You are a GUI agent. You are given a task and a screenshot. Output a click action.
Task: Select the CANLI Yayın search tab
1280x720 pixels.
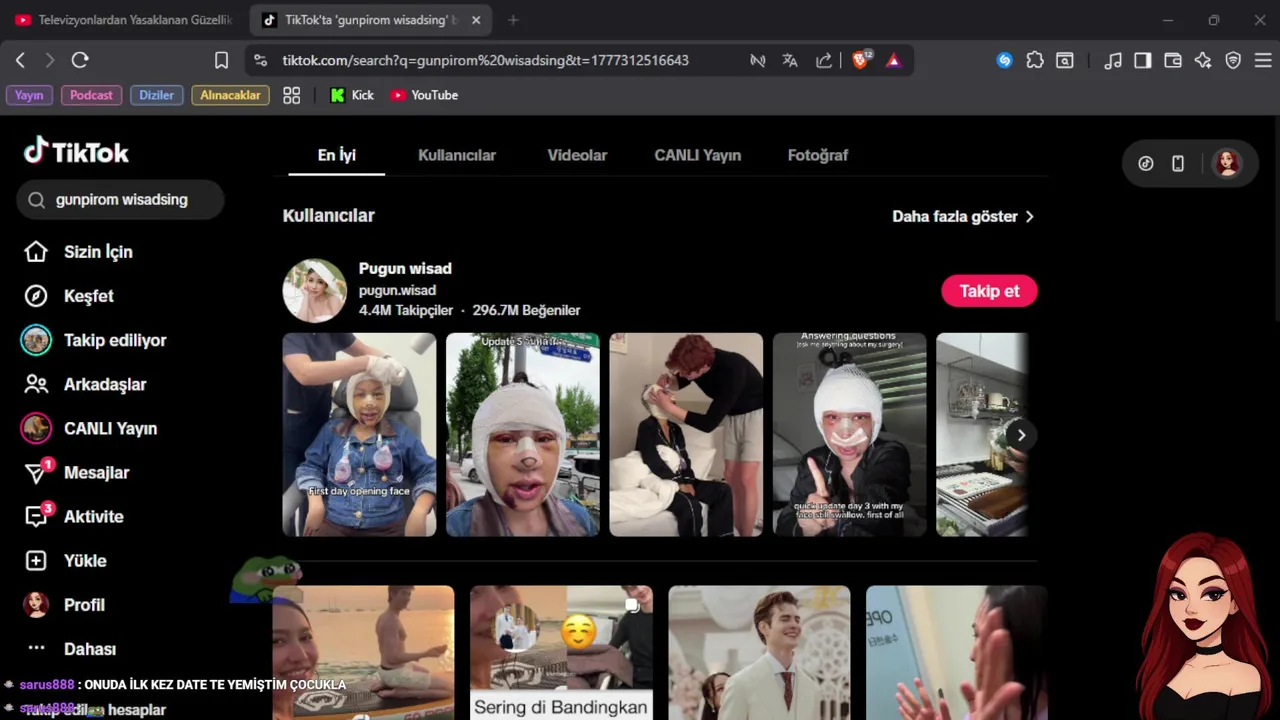tap(697, 155)
